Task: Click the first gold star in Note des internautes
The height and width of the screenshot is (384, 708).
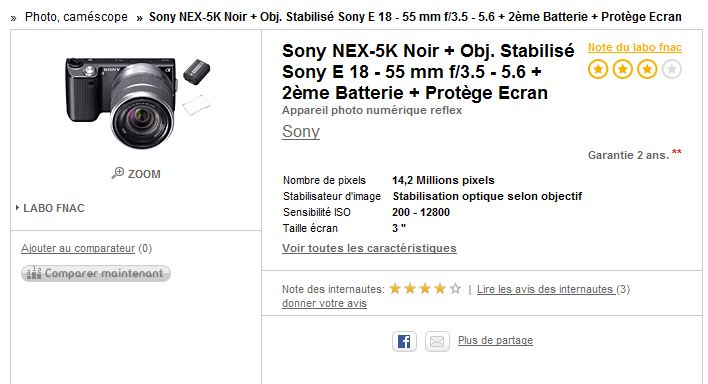Action: (395, 288)
